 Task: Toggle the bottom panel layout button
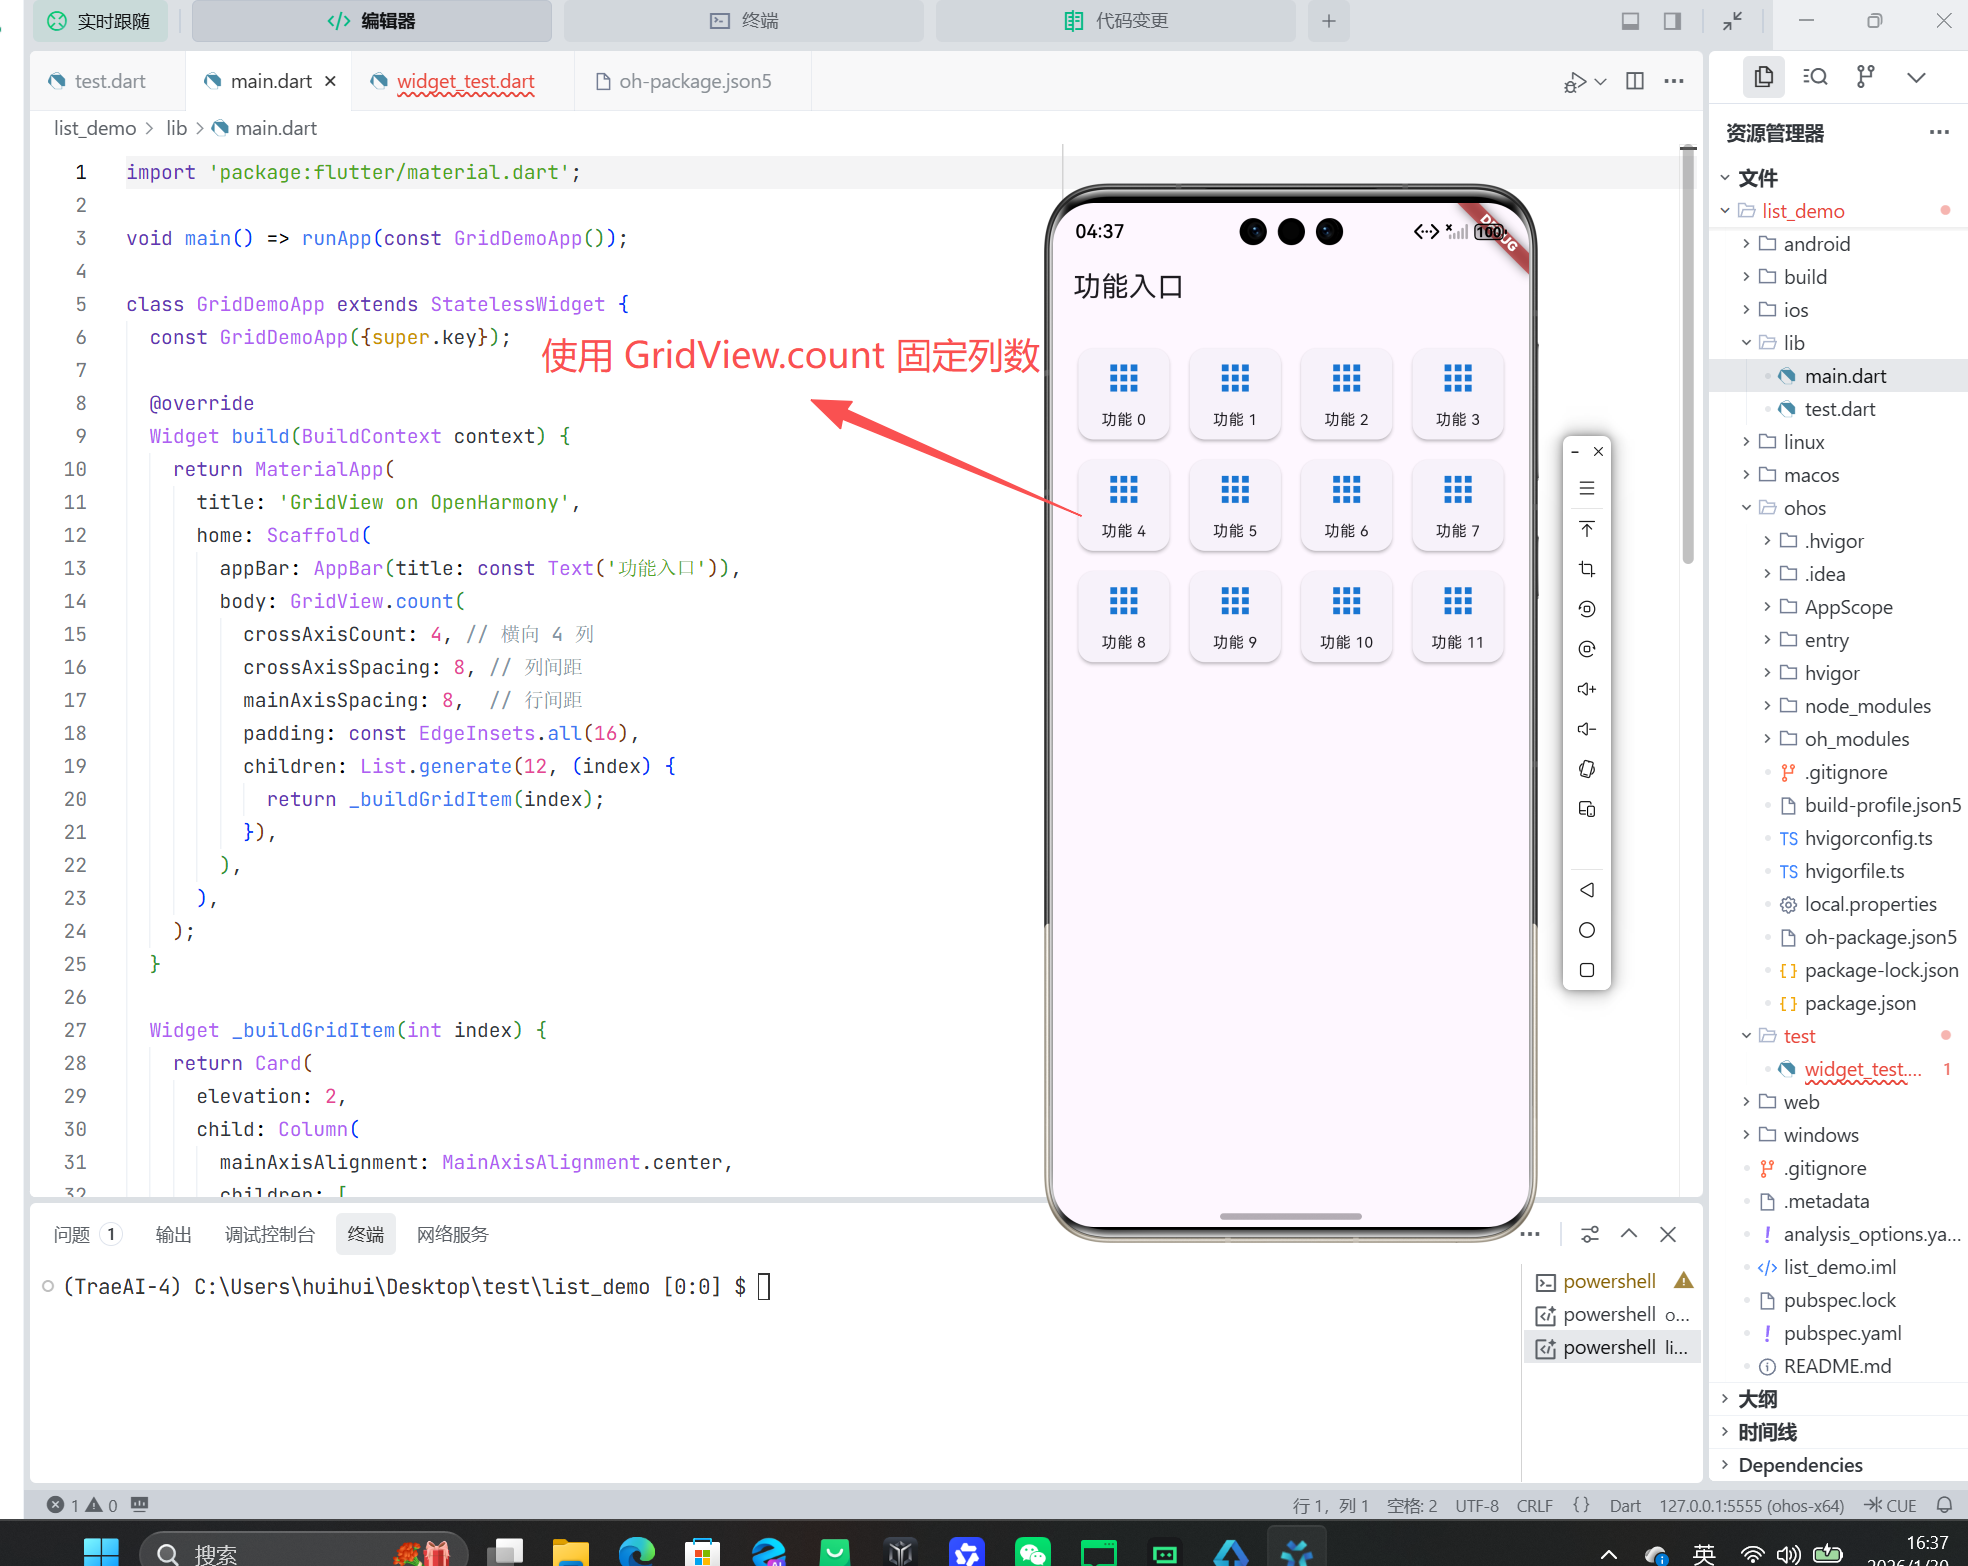[1630, 21]
